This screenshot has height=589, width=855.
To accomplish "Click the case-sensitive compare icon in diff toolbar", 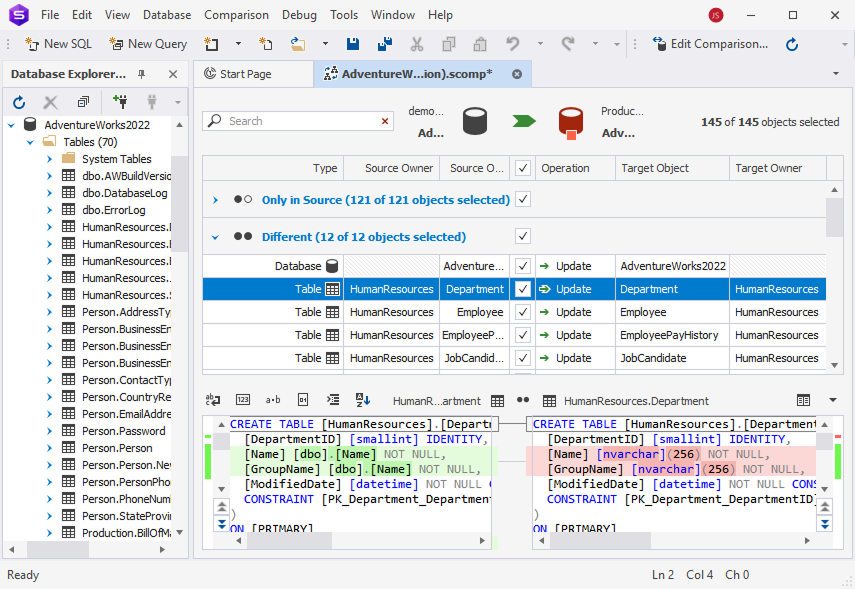I will click(272, 399).
